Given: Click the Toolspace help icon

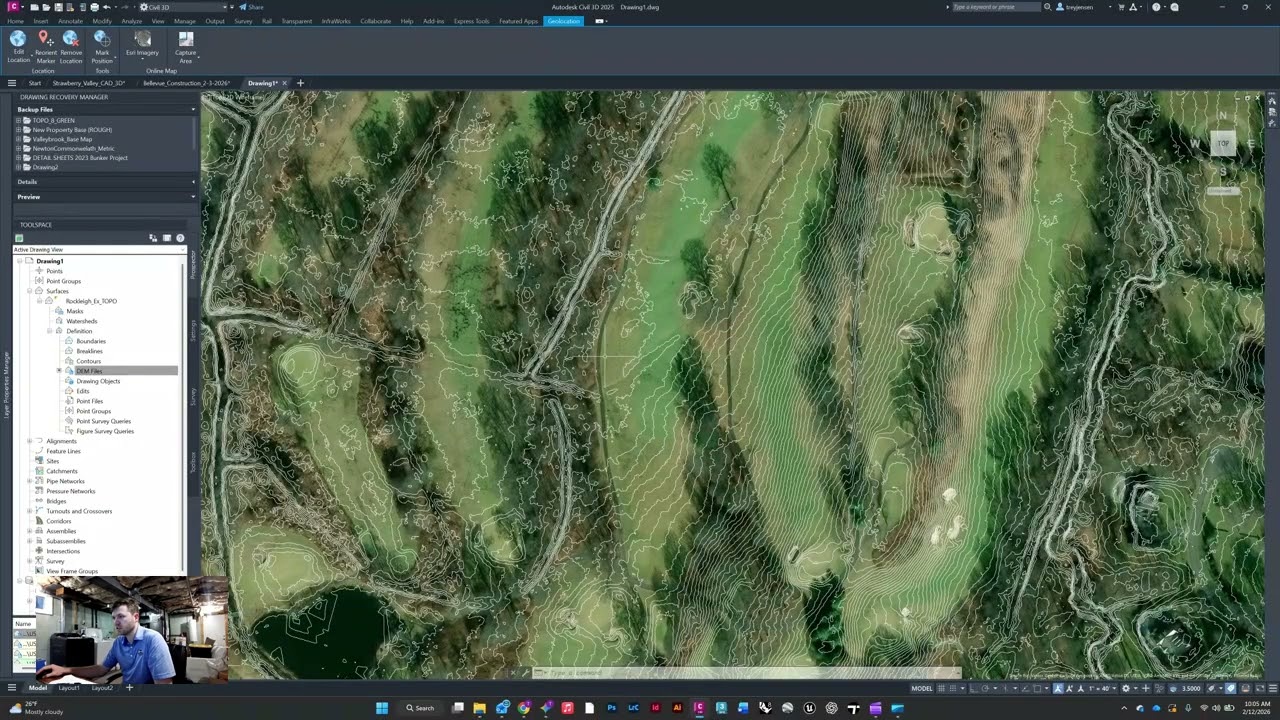Looking at the screenshot, I should [x=180, y=238].
